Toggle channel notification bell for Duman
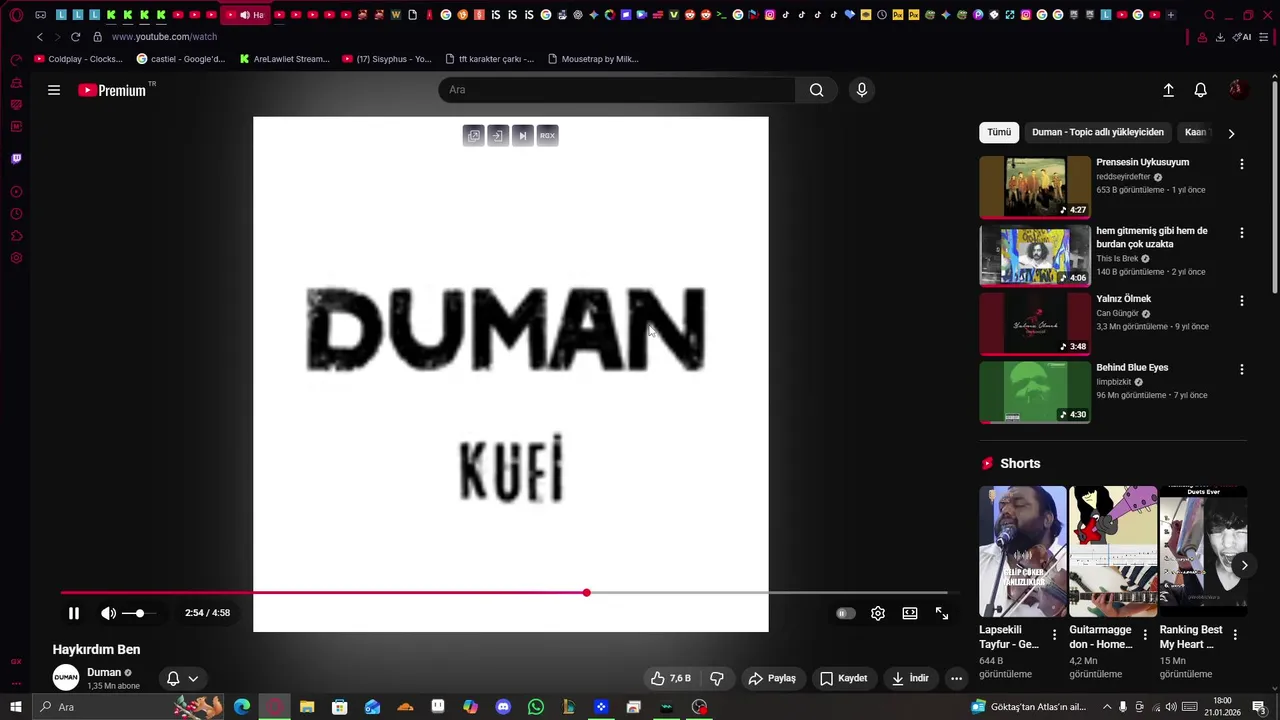This screenshot has height=720, width=1280. coord(173,678)
